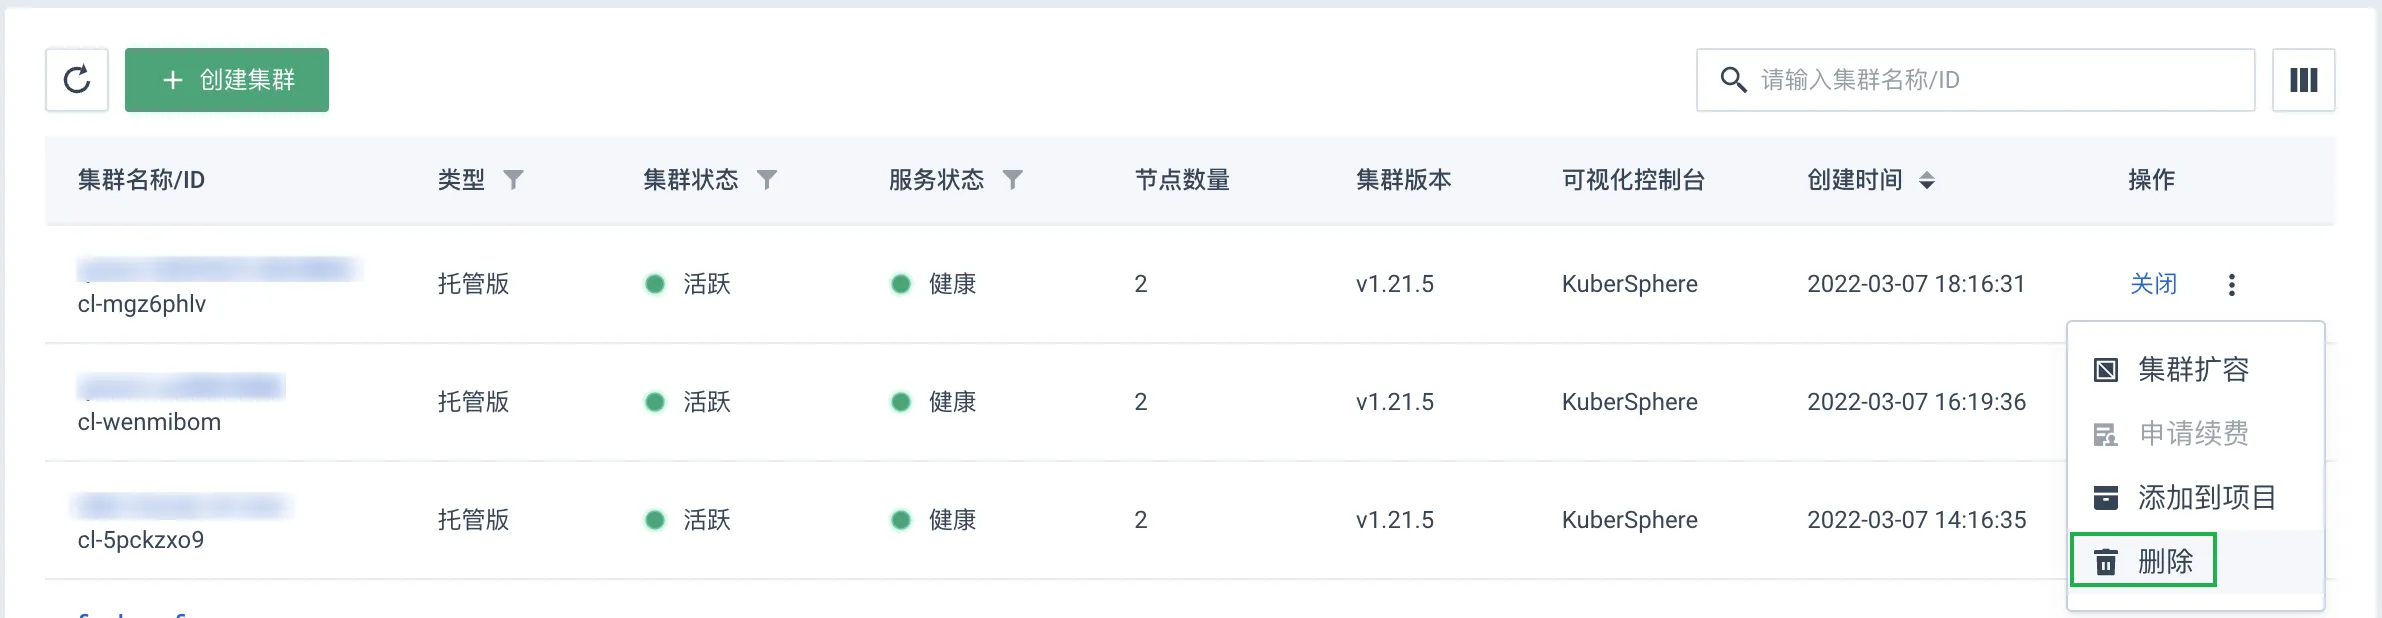The height and width of the screenshot is (618, 2382).
Task: Click the 集群扩容 expand icon
Action: 2105,370
